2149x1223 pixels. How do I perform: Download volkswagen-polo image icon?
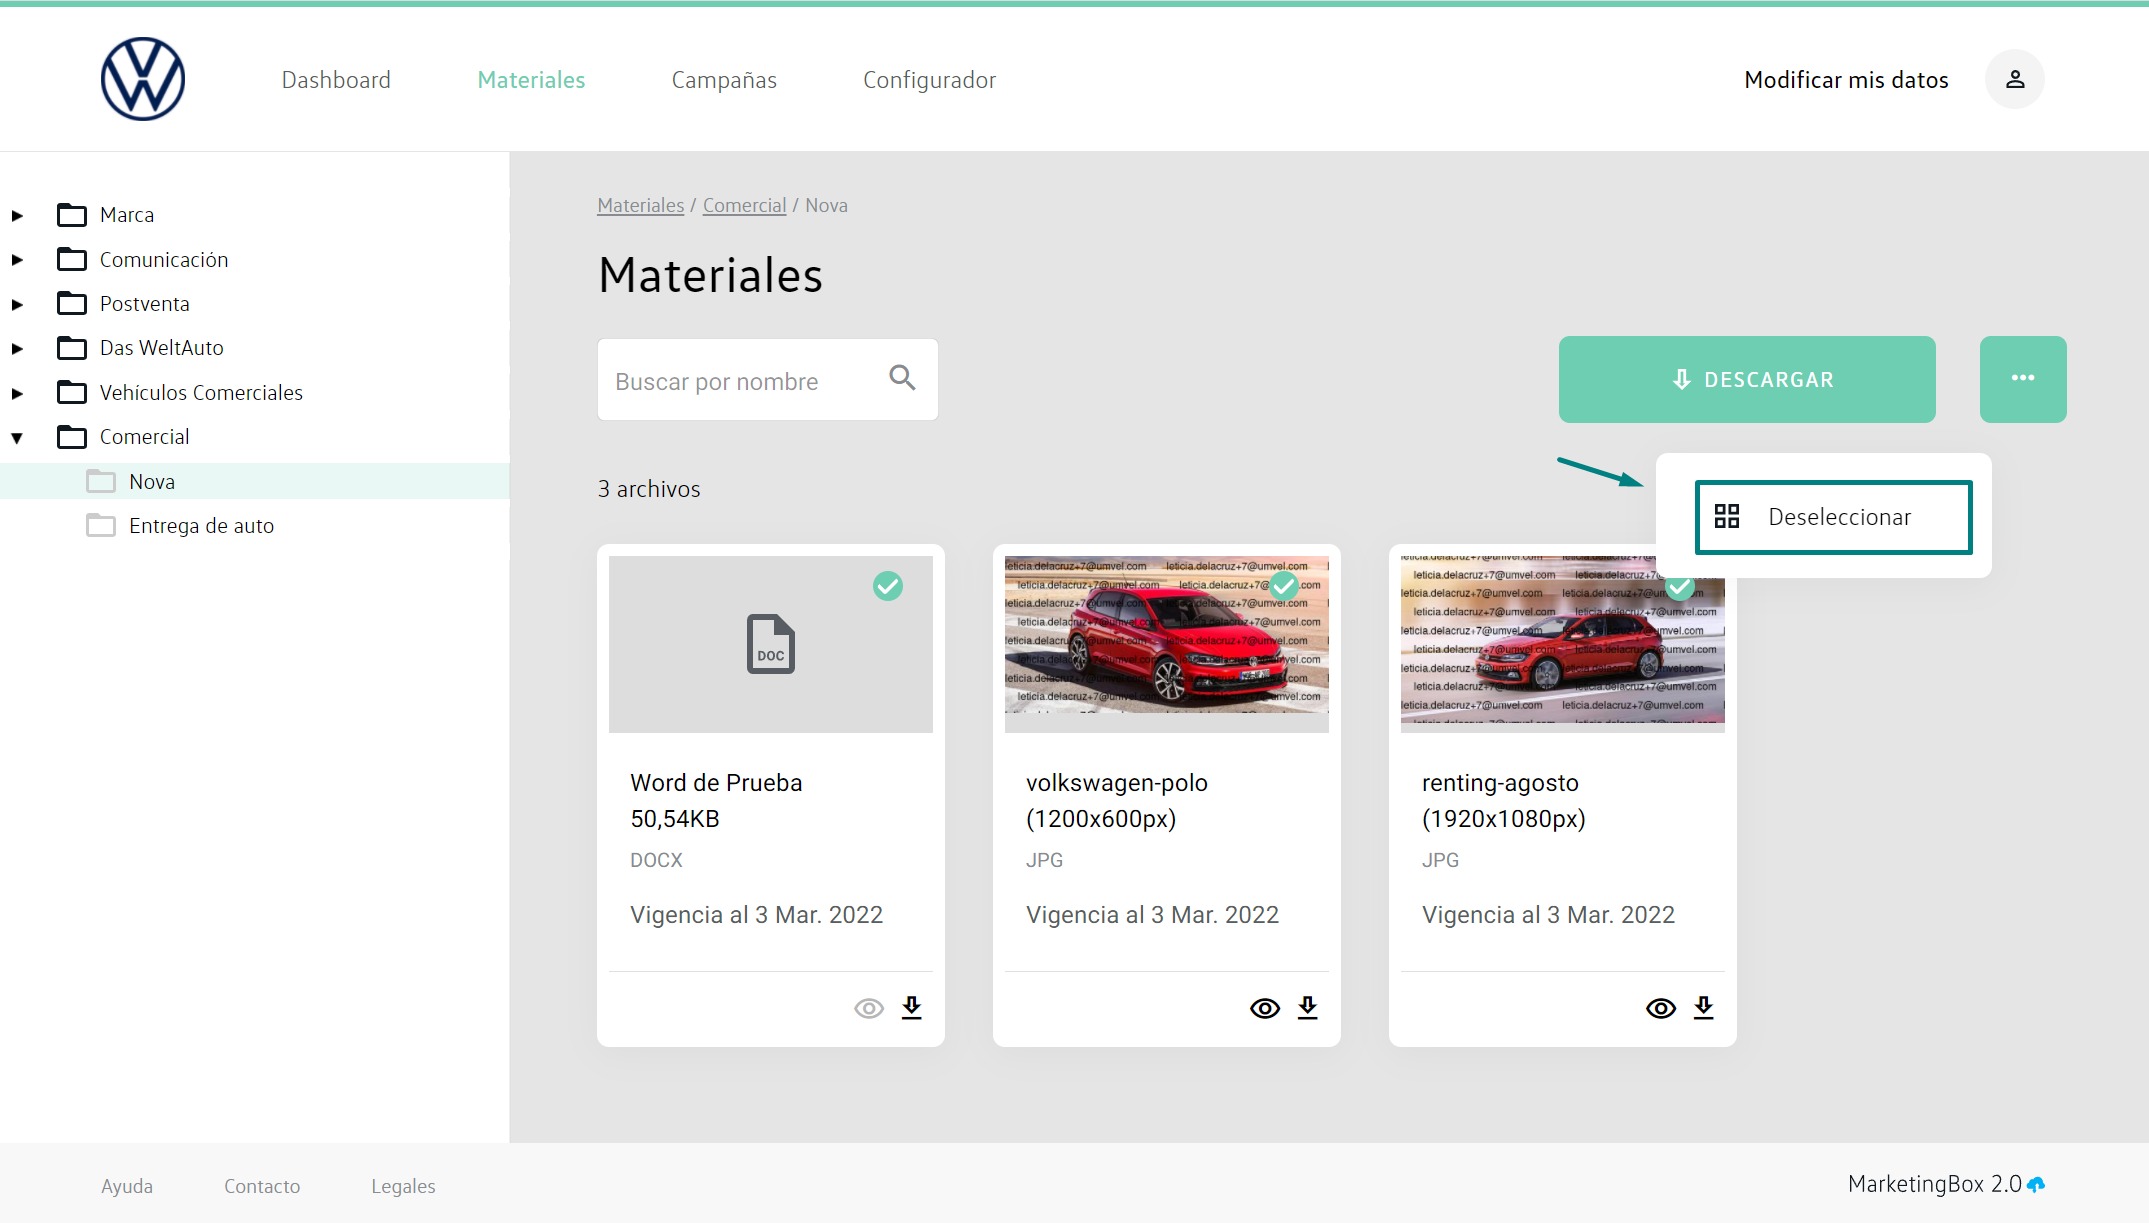(x=1307, y=1007)
